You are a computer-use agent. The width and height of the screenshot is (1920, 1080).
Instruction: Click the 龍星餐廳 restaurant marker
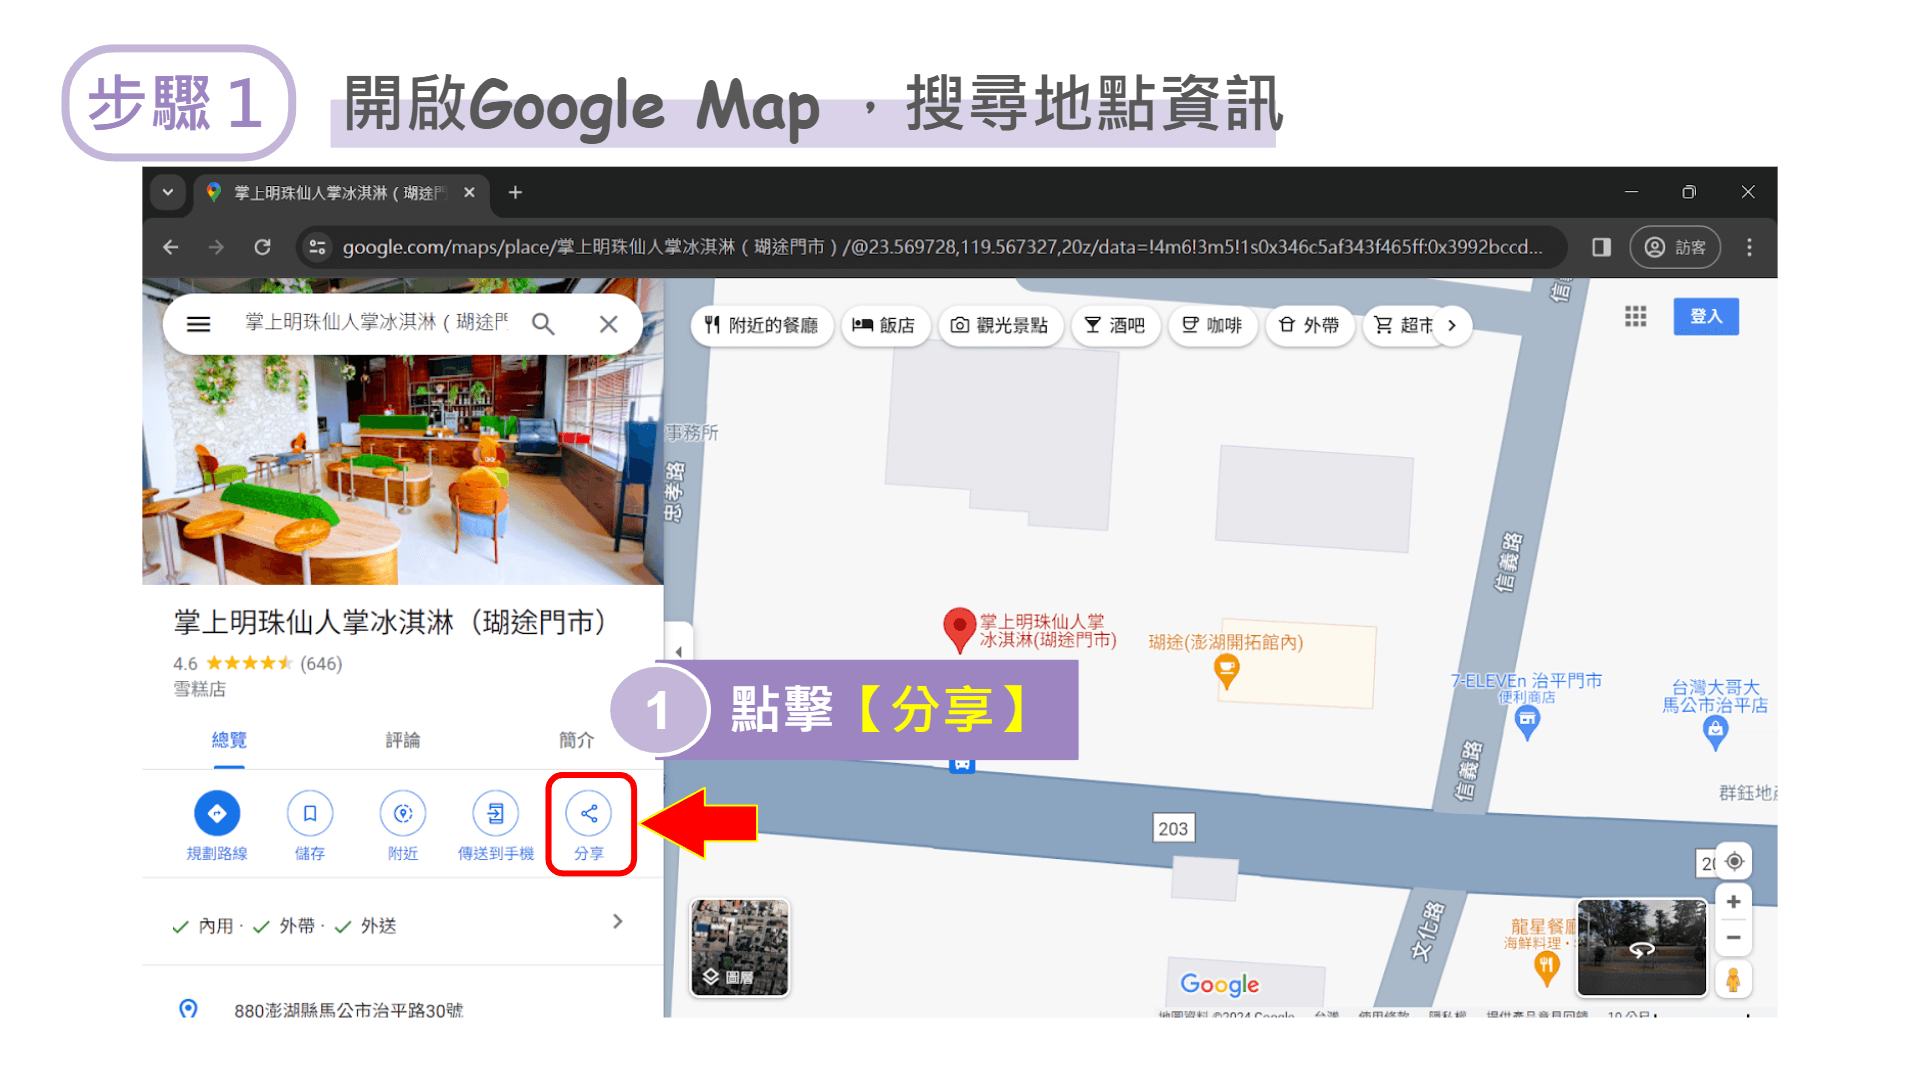tap(1547, 967)
